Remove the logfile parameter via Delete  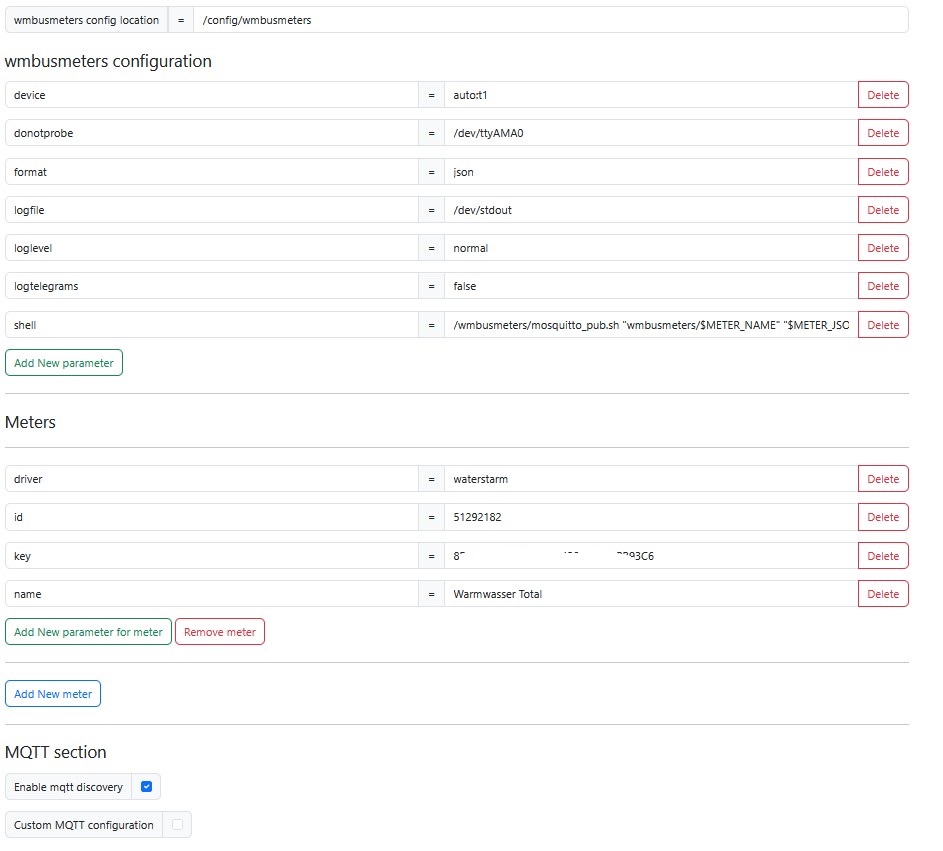point(882,210)
